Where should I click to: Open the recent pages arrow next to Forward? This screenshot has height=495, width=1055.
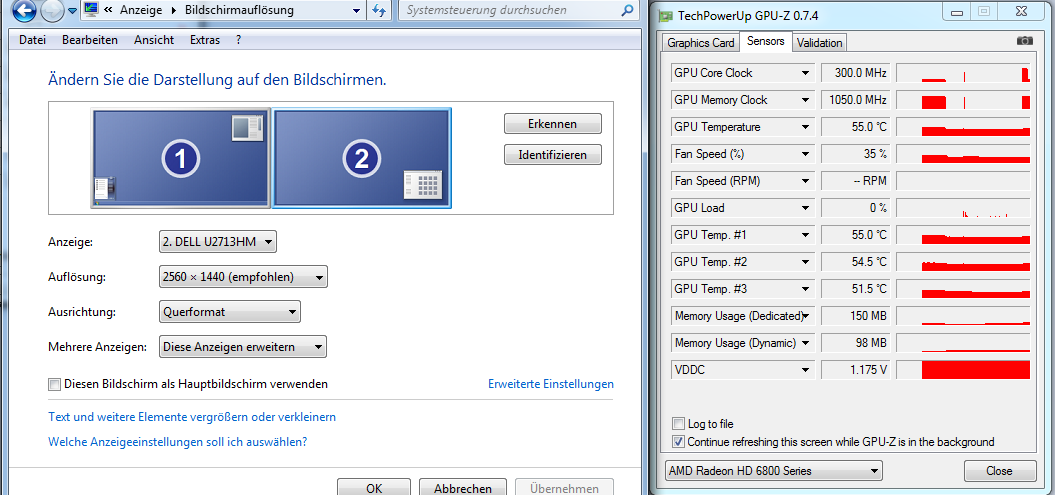coord(72,11)
